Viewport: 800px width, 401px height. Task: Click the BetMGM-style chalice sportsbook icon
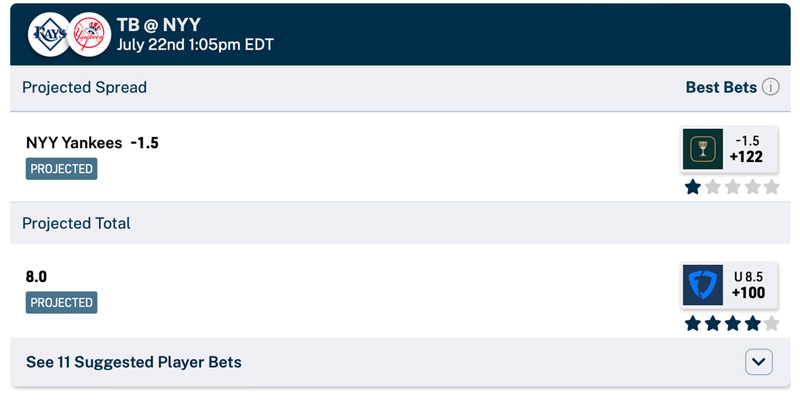point(703,149)
